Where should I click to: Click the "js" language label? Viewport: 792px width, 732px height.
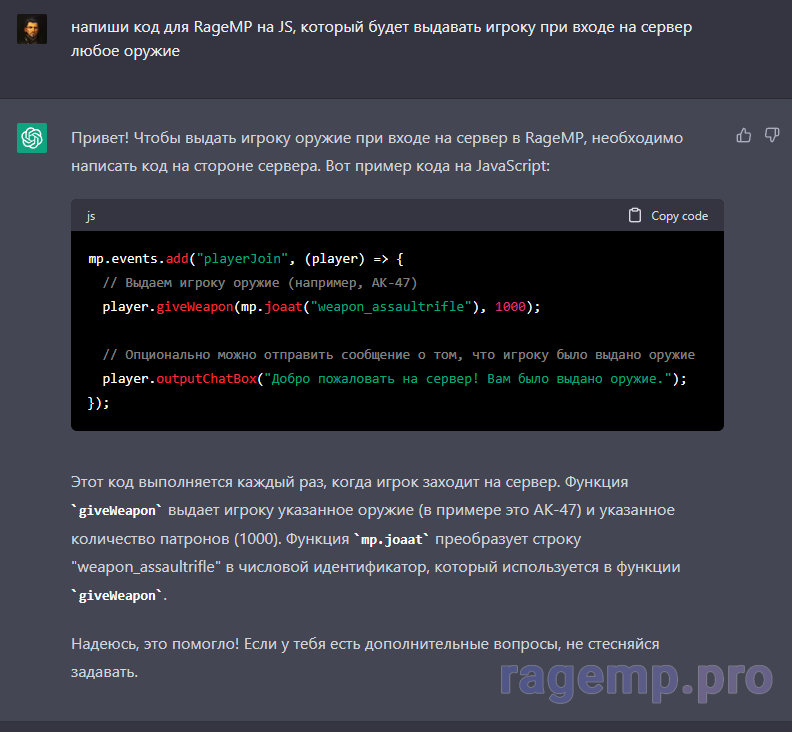[x=91, y=216]
